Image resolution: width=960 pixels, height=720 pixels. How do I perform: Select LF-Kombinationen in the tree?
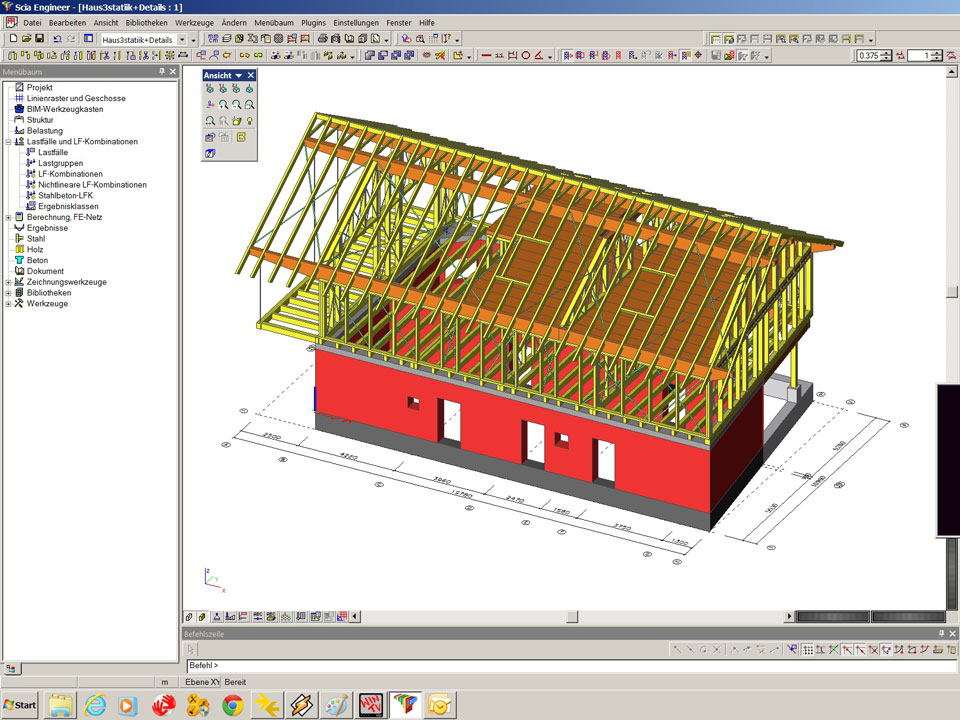click(x=70, y=174)
